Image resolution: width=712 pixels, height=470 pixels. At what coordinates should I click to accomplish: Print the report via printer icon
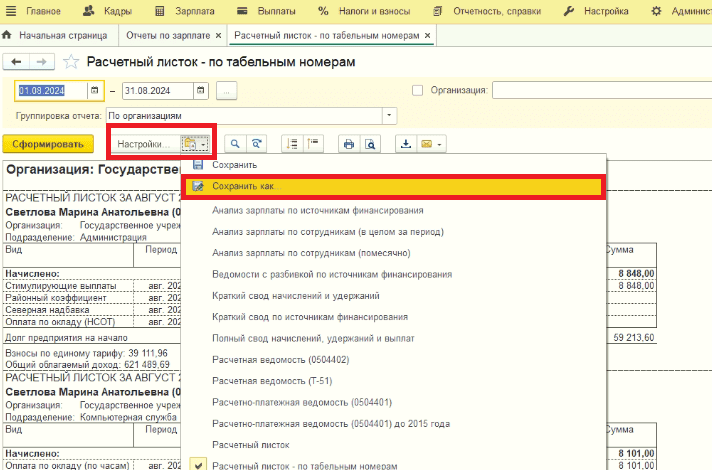coord(349,144)
